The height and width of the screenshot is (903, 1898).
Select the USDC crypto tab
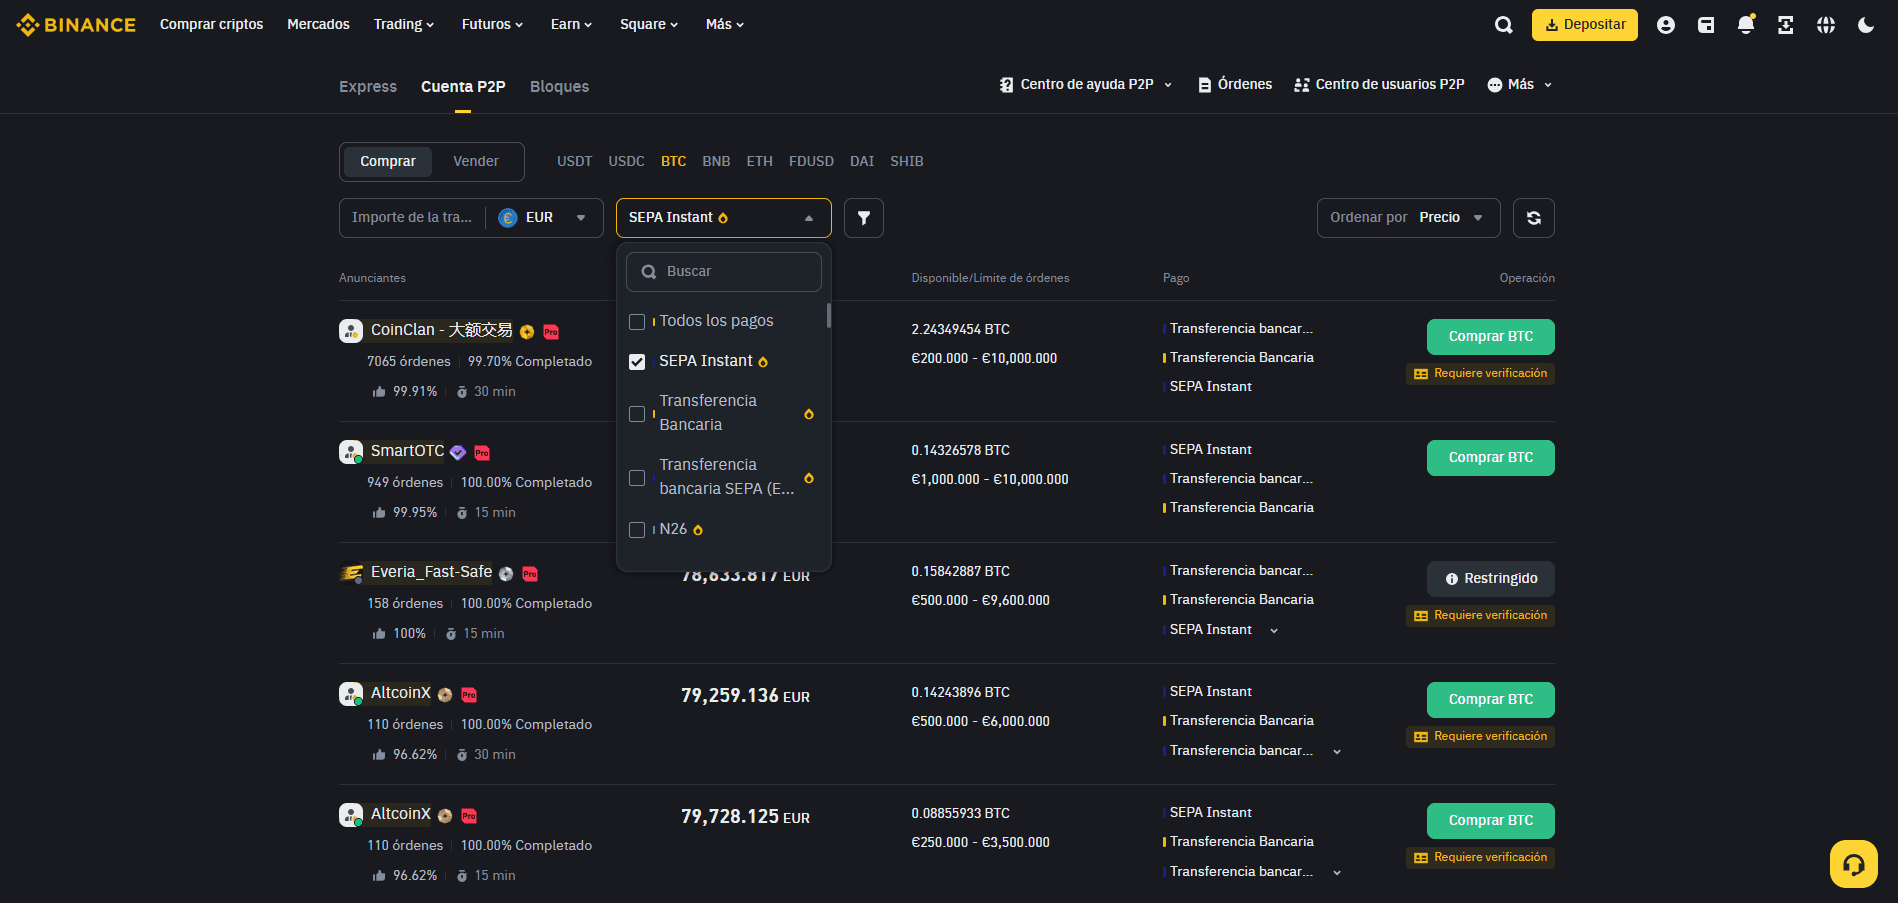pos(626,162)
